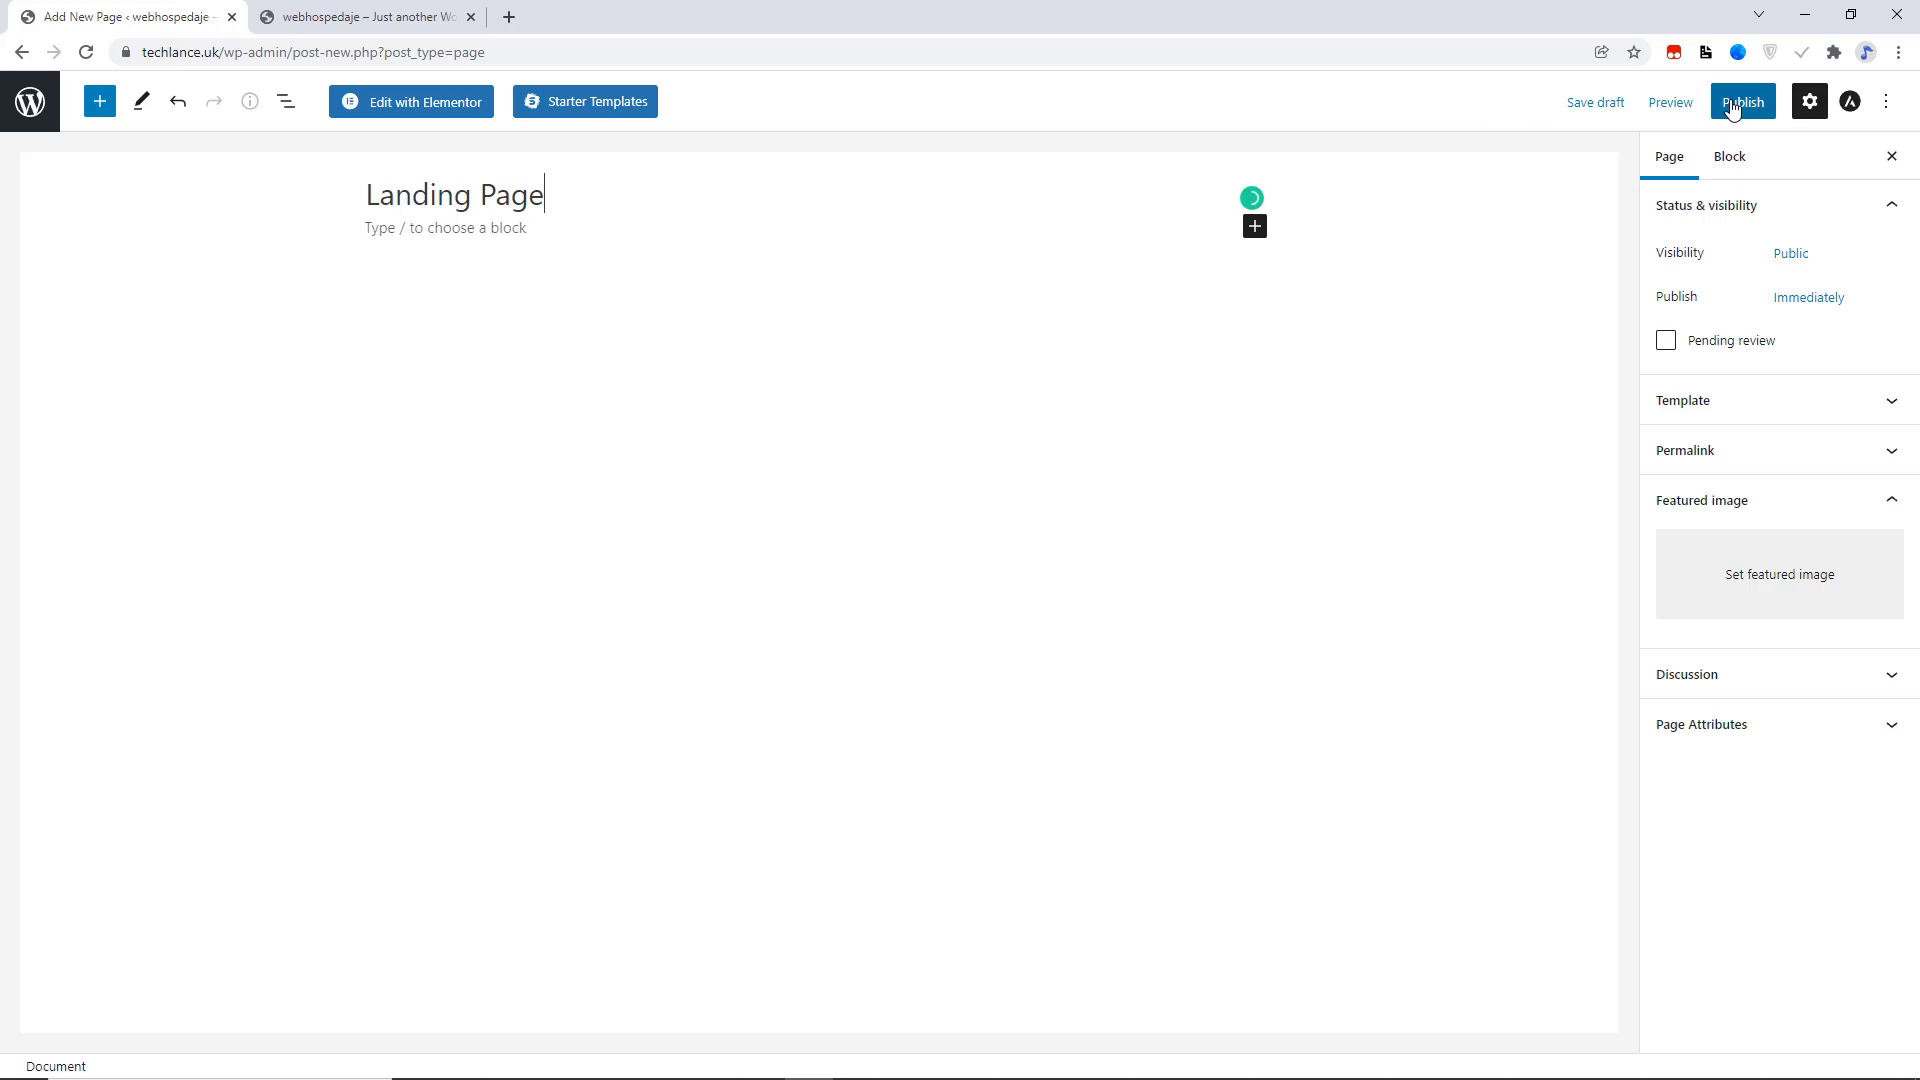
Task: Close the Add New Page tab
Action: pos(232,17)
